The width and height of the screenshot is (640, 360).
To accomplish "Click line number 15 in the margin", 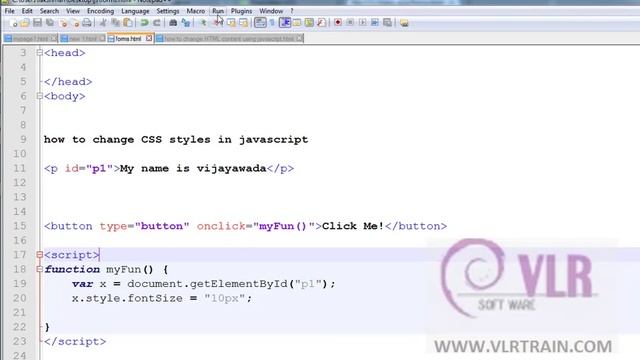I will click(20, 226).
